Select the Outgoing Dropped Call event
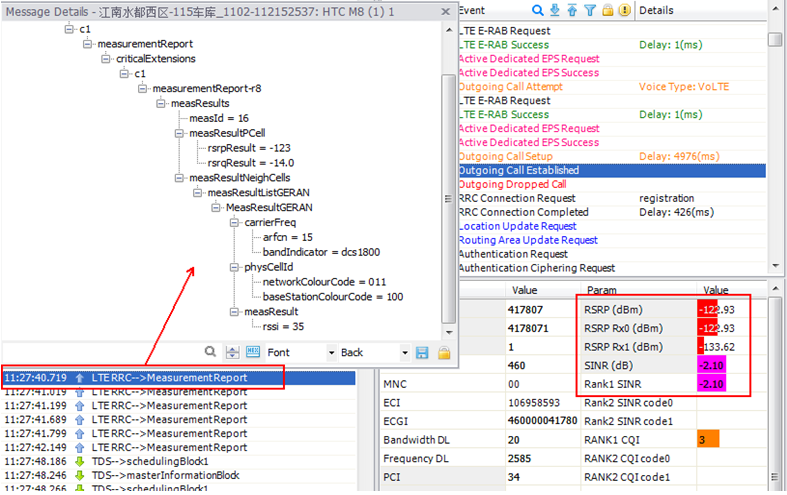The image size is (787, 495). tap(612, 185)
